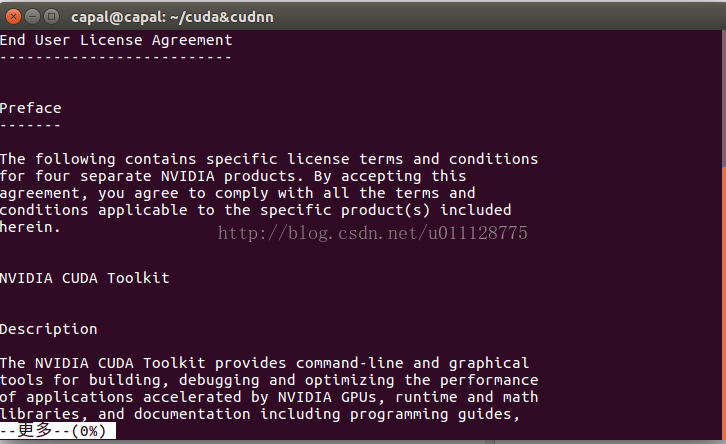Click the line starting The following contains specific

(x=269, y=159)
